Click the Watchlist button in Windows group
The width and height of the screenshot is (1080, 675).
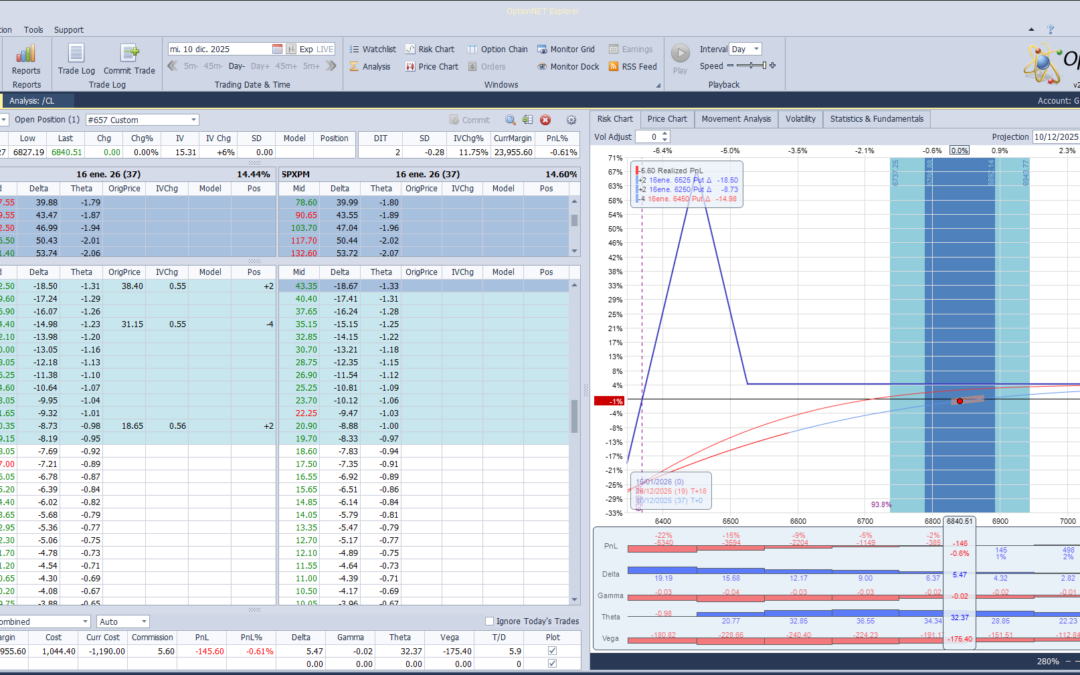tap(372, 49)
